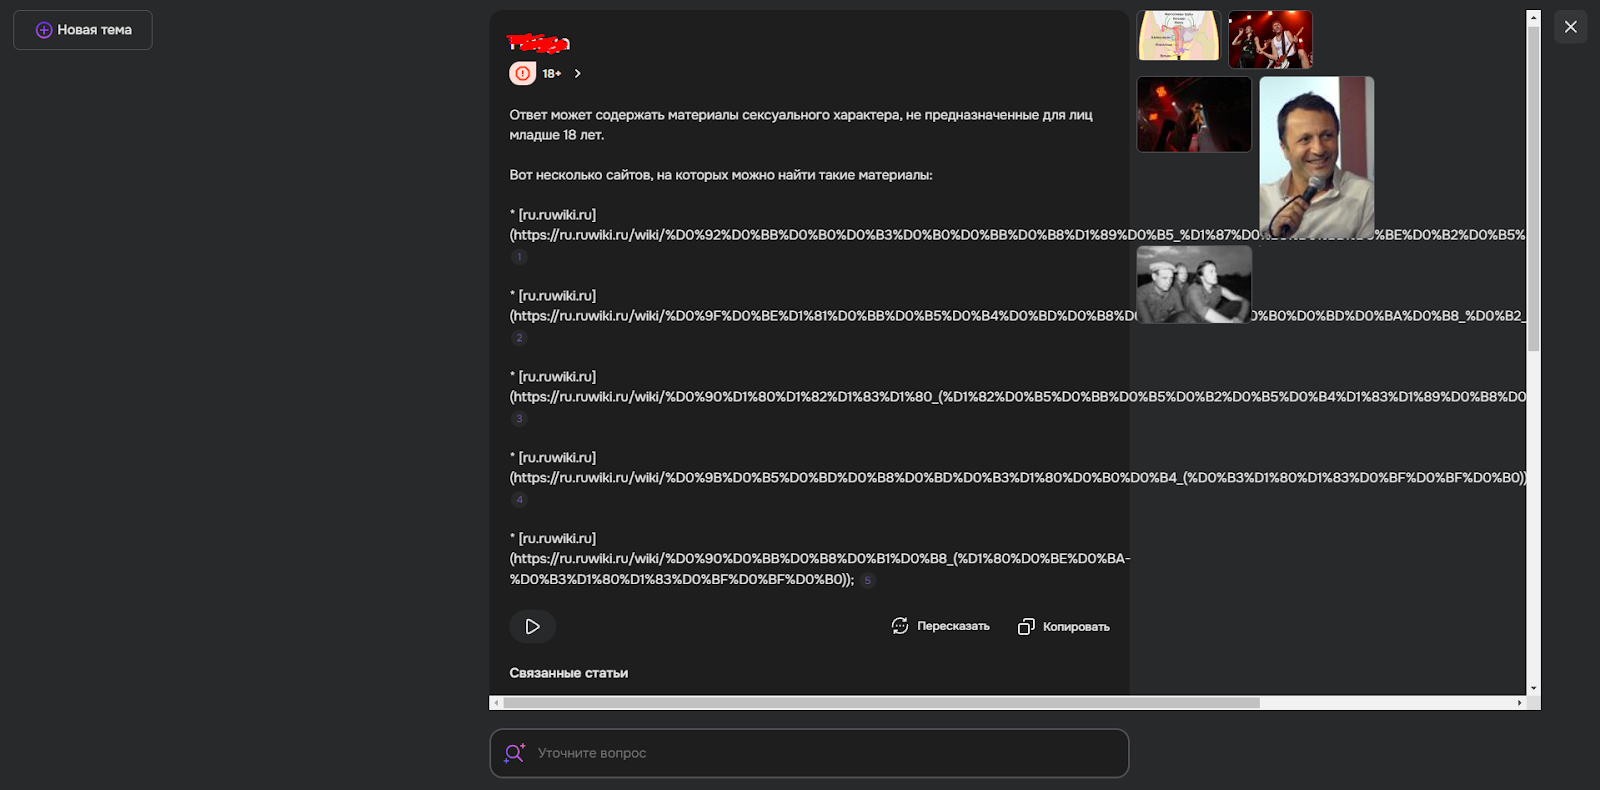Click the Пересказать button
Image resolution: width=1600 pixels, height=790 pixels.
(940, 626)
